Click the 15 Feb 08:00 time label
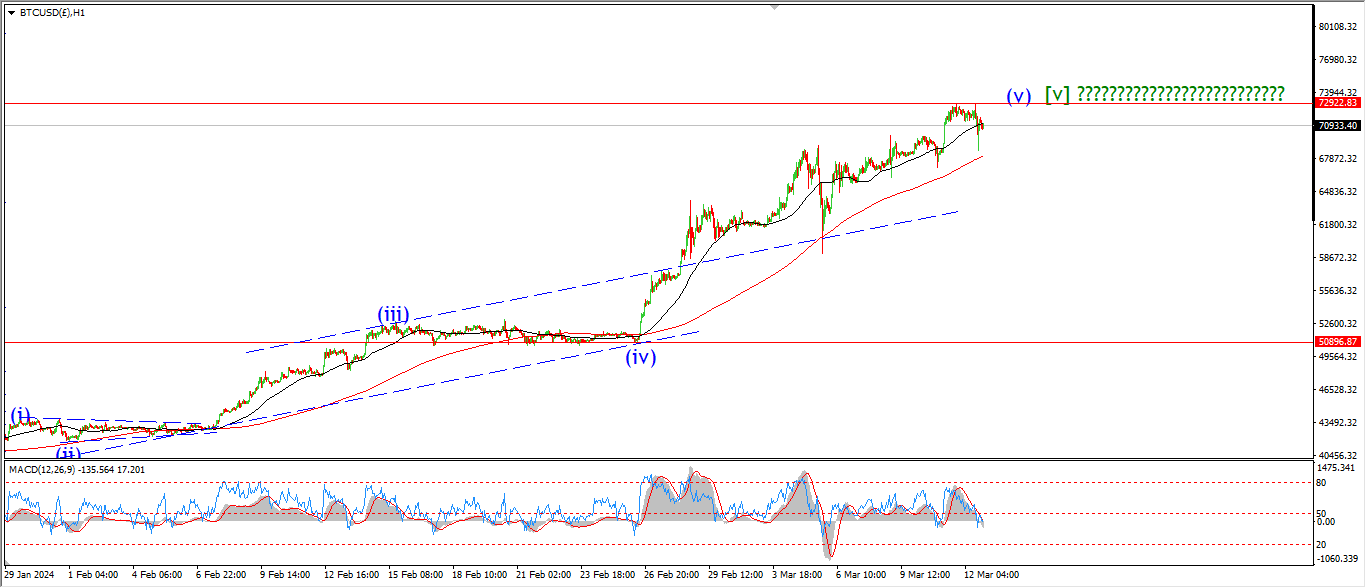The width and height of the screenshot is (1366, 588). tap(417, 575)
